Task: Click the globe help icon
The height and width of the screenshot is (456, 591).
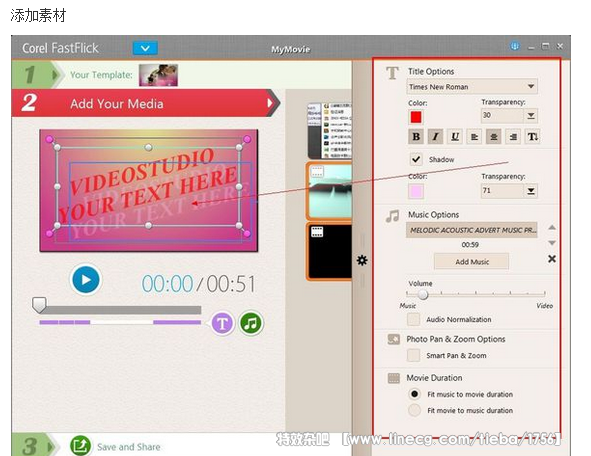Action: tap(515, 46)
